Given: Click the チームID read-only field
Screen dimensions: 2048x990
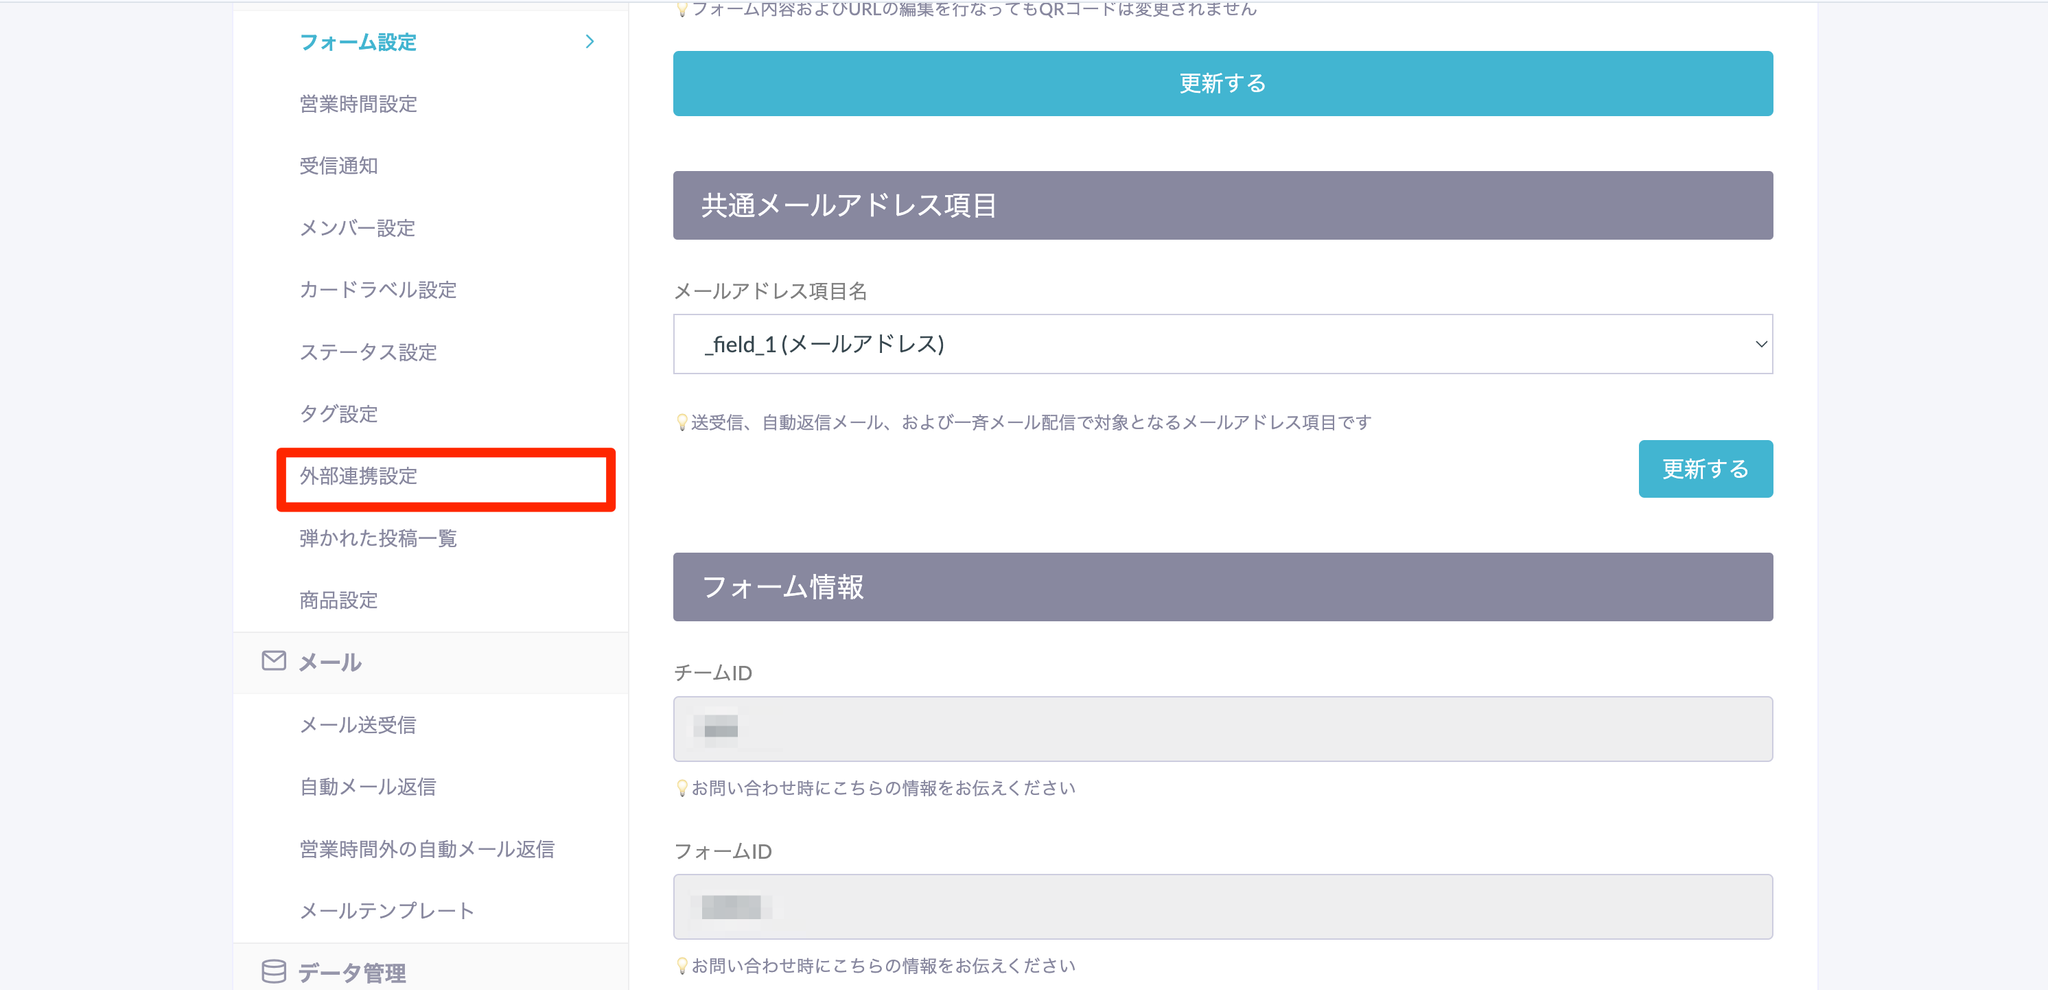Looking at the screenshot, I should [x=1222, y=729].
